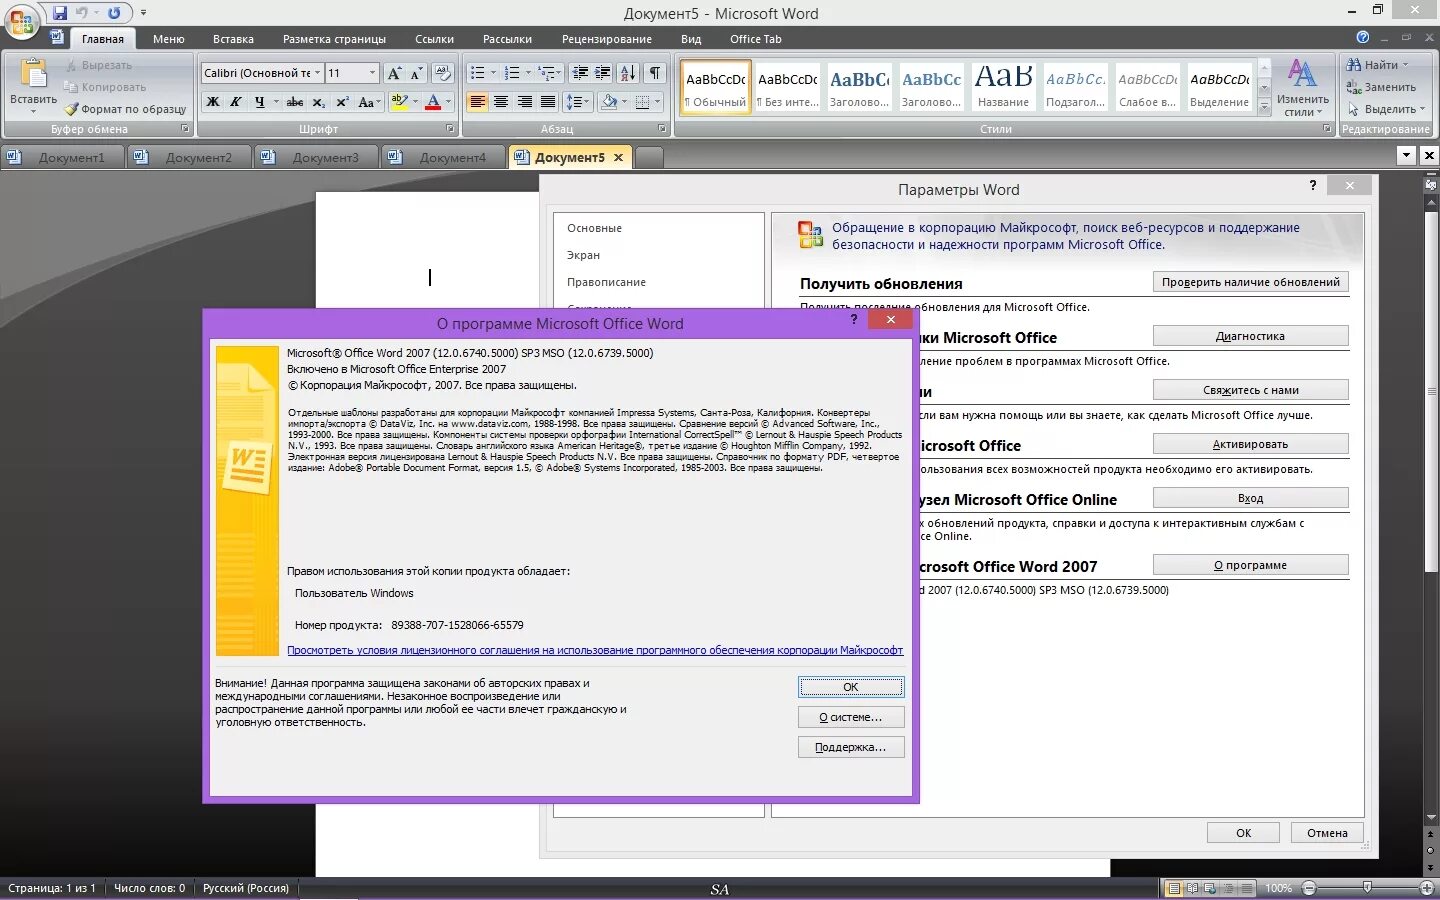Open the Разметка страницы ribbon tab

(x=334, y=39)
